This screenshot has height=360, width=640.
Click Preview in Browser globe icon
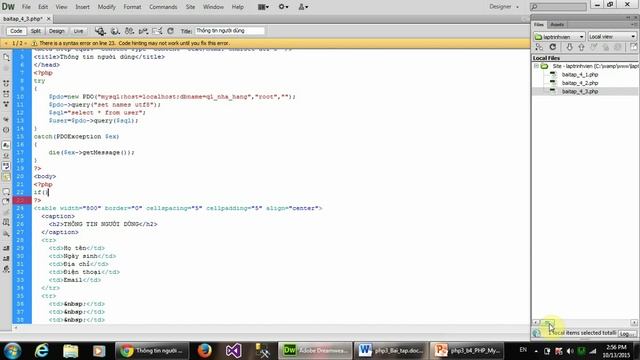click(x=115, y=31)
